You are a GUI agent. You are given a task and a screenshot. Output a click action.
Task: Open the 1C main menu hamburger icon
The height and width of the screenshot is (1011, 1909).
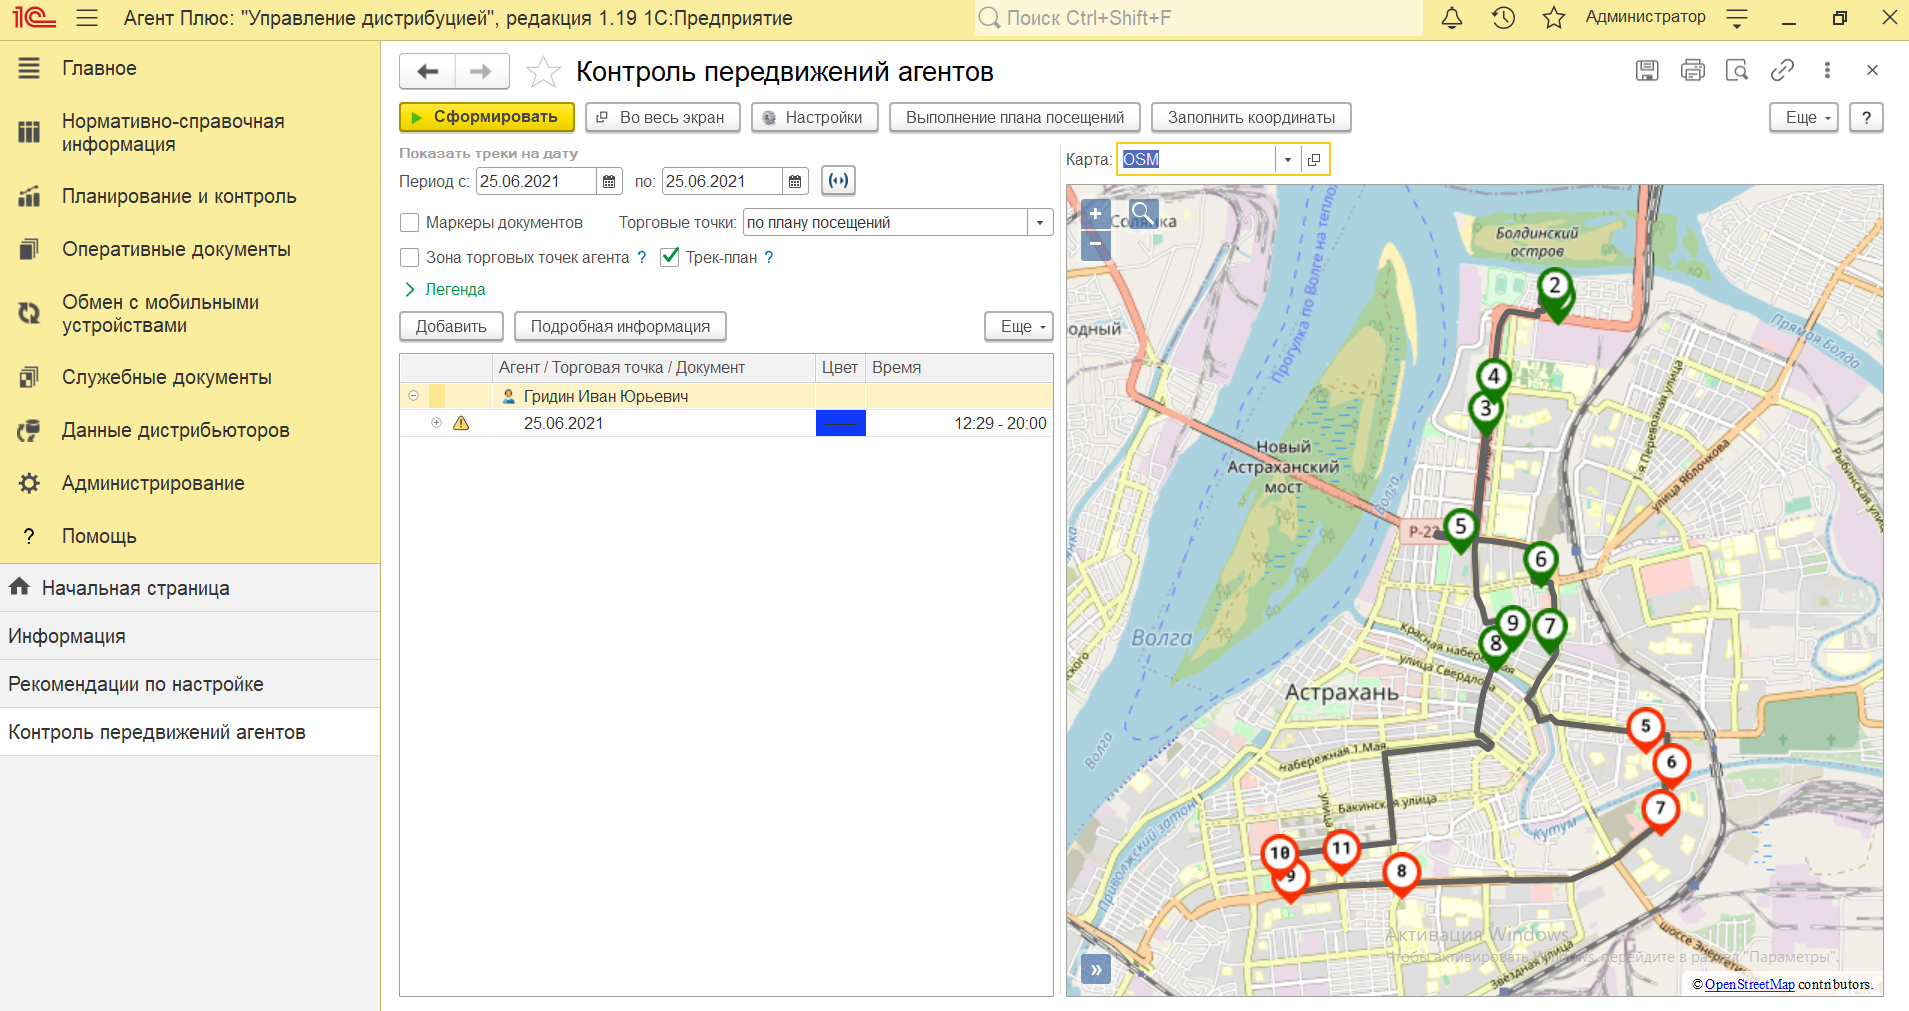point(87,18)
